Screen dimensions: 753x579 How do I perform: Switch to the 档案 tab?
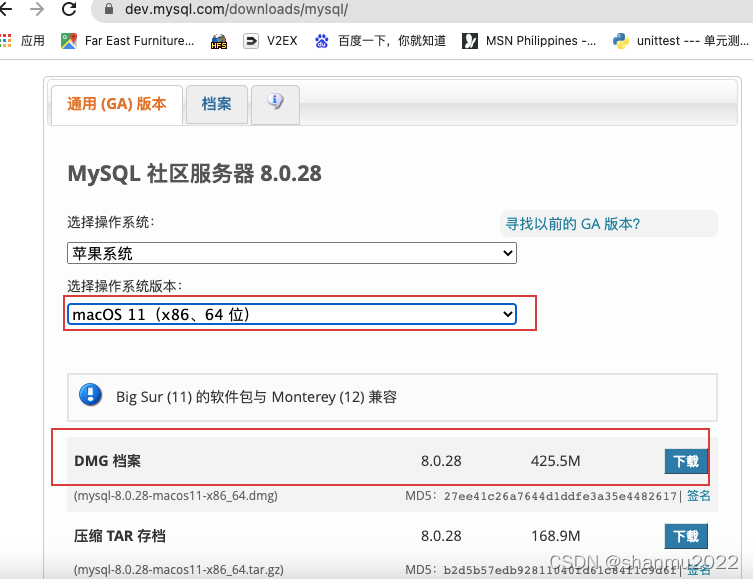tap(216, 104)
